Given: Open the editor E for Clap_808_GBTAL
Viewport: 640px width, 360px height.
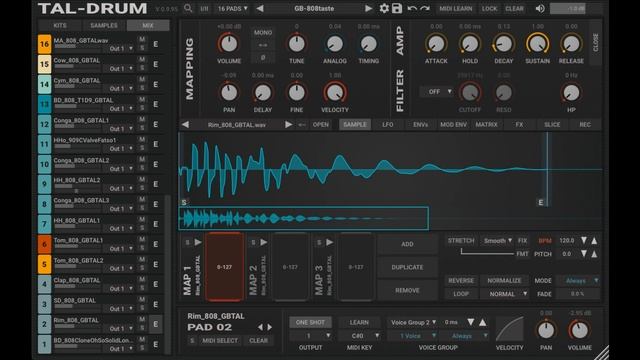Looking at the screenshot, I should [156, 284].
